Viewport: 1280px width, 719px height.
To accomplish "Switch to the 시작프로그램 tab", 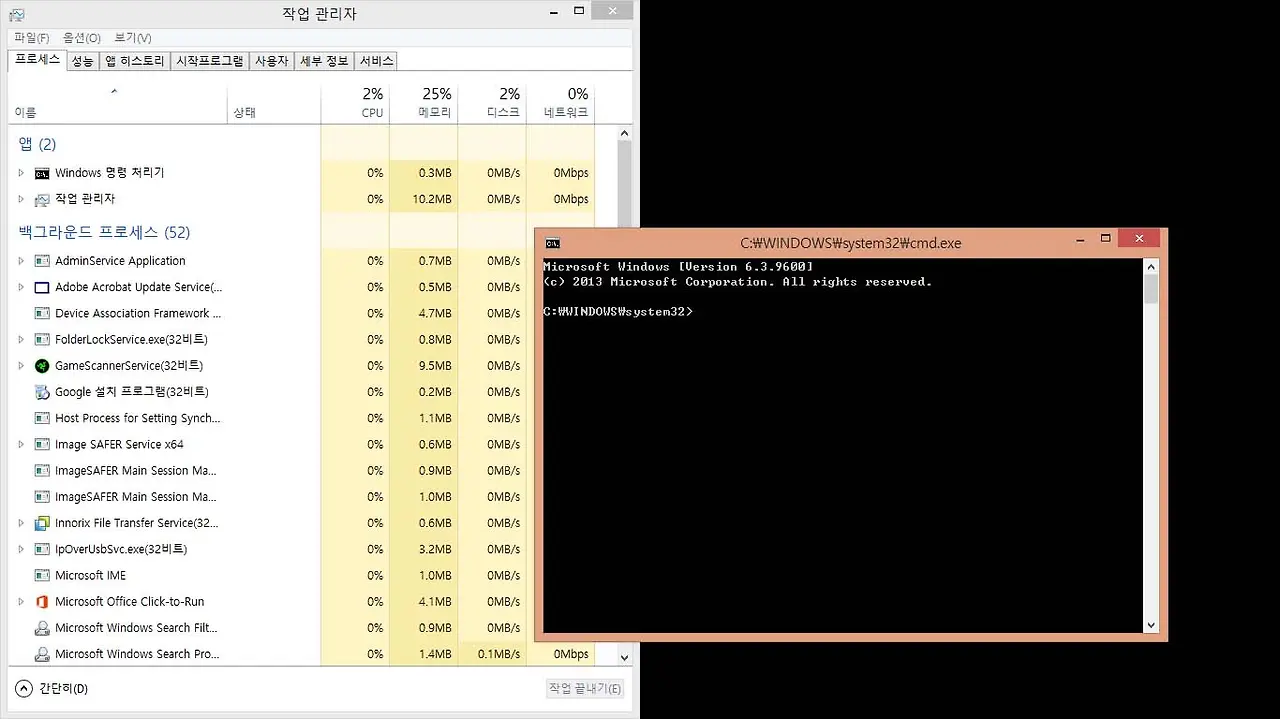I will tap(210, 61).
